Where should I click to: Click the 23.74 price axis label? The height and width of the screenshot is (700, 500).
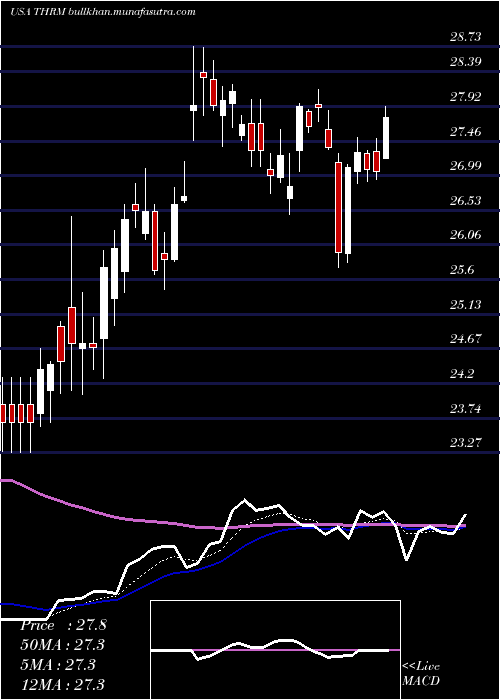pyautogui.click(x=466, y=408)
